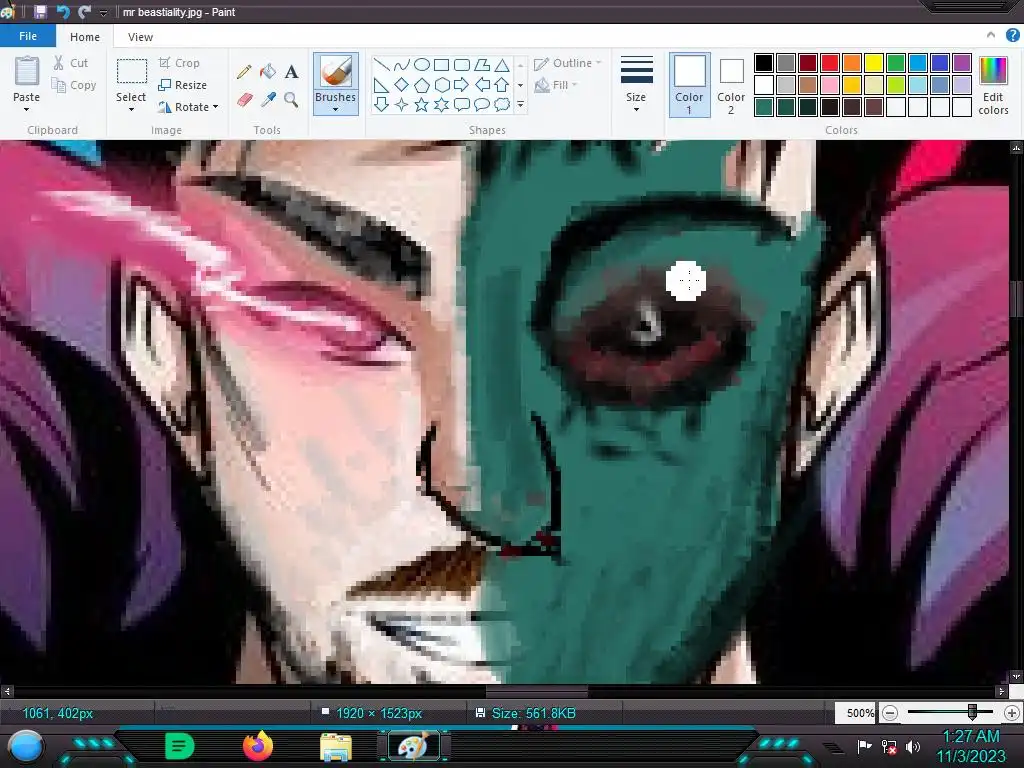This screenshot has width=1024, height=768.
Task: Choose the Hexagon shape
Action: pos(441,85)
